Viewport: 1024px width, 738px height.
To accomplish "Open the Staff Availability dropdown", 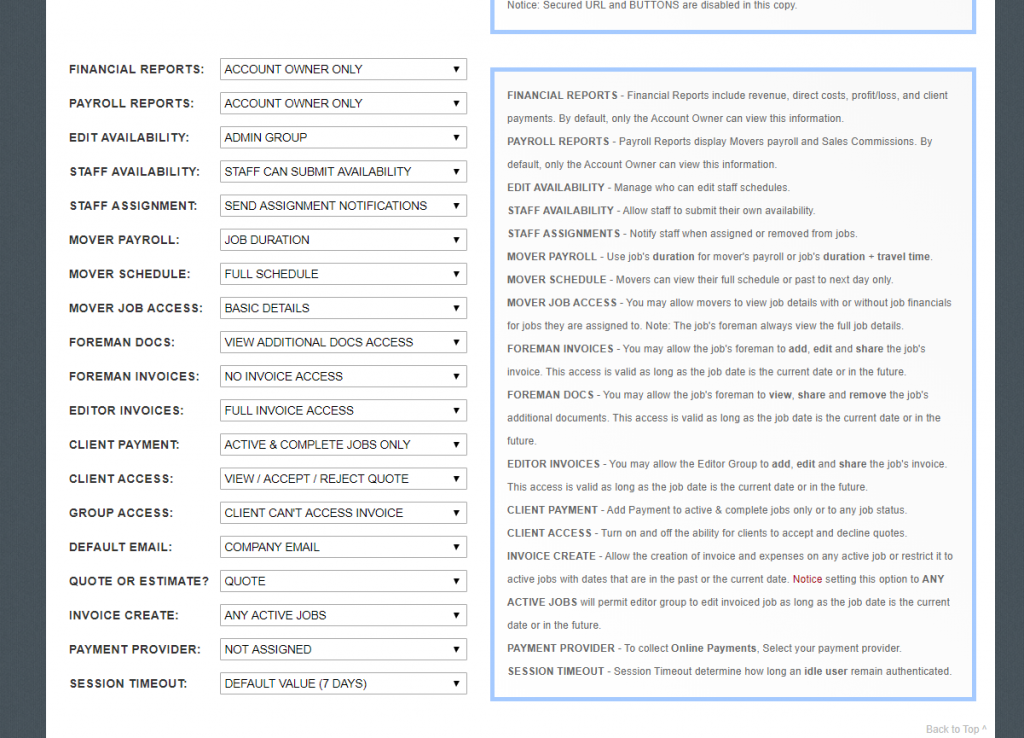I will pos(343,171).
